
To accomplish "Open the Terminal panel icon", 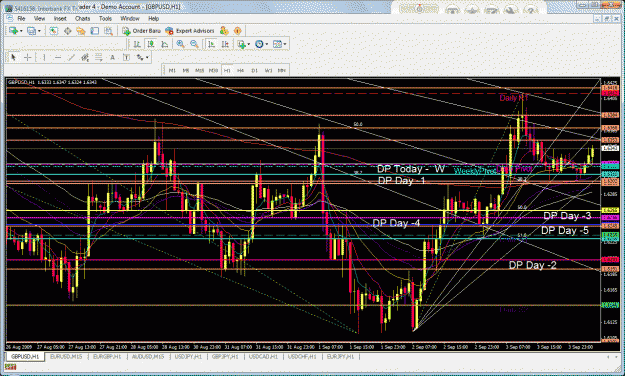I will [x=94, y=31].
